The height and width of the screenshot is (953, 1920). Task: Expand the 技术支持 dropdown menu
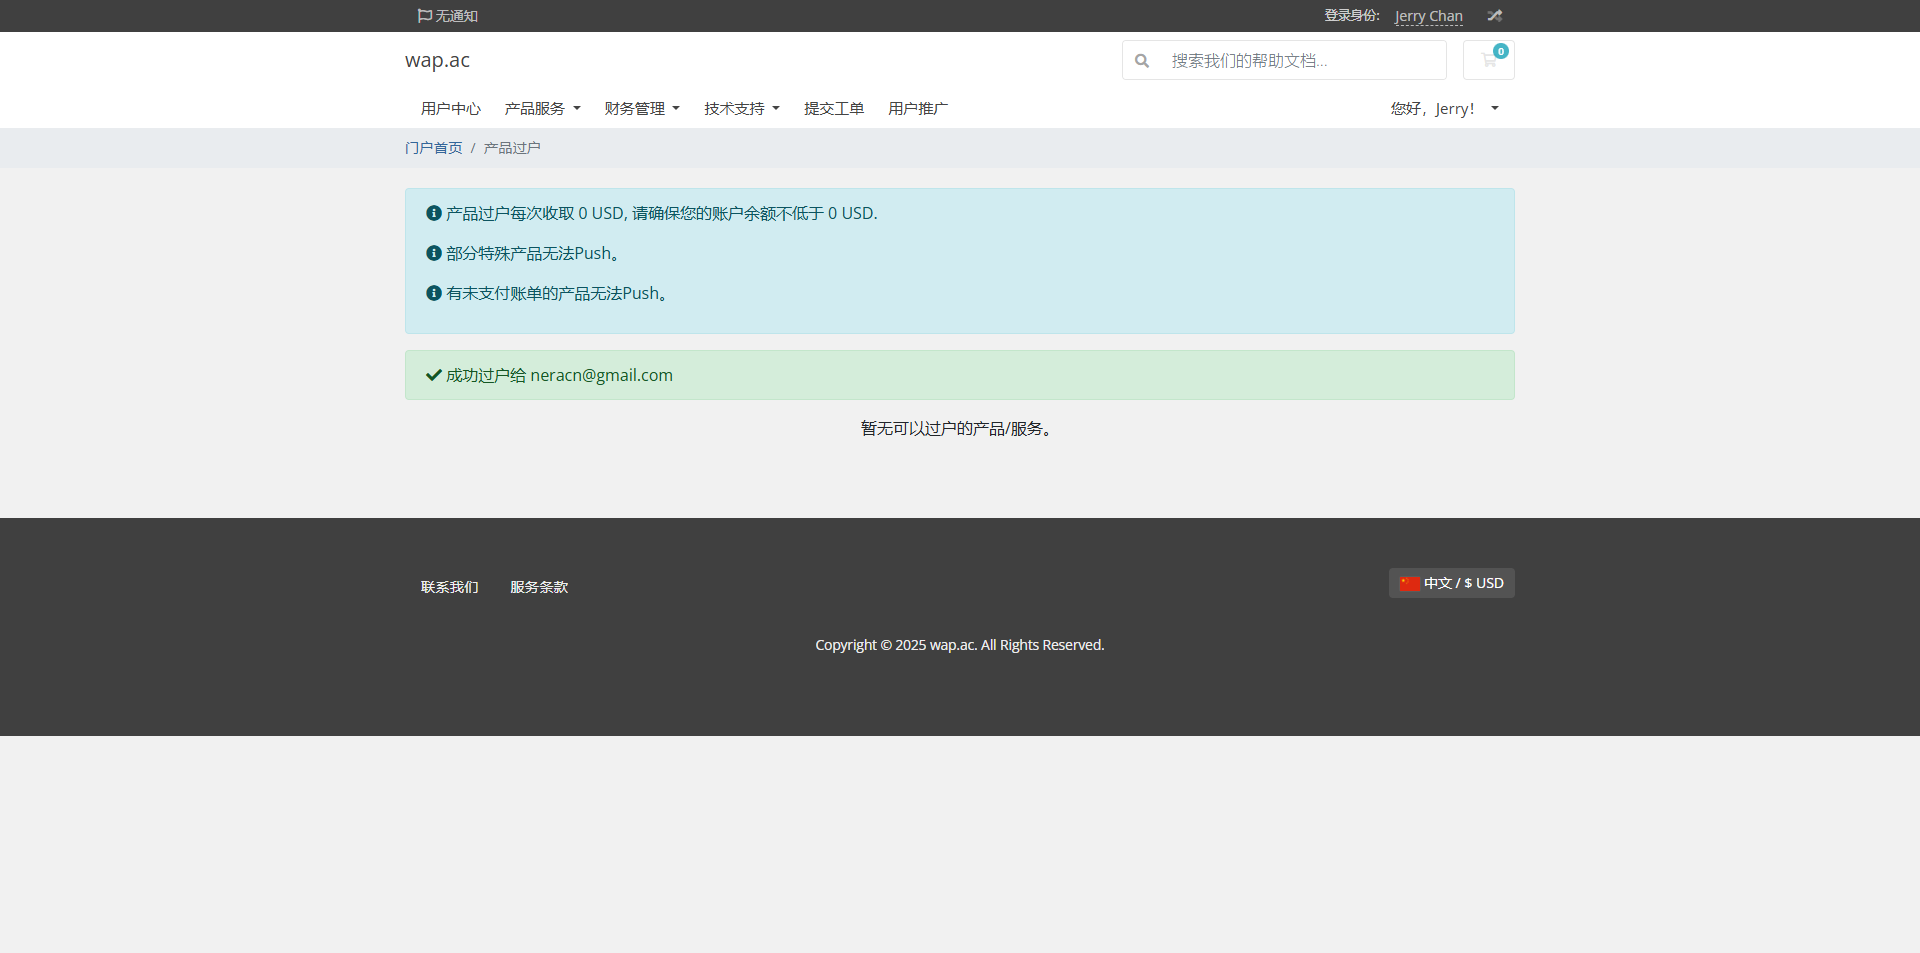(x=741, y=108)
